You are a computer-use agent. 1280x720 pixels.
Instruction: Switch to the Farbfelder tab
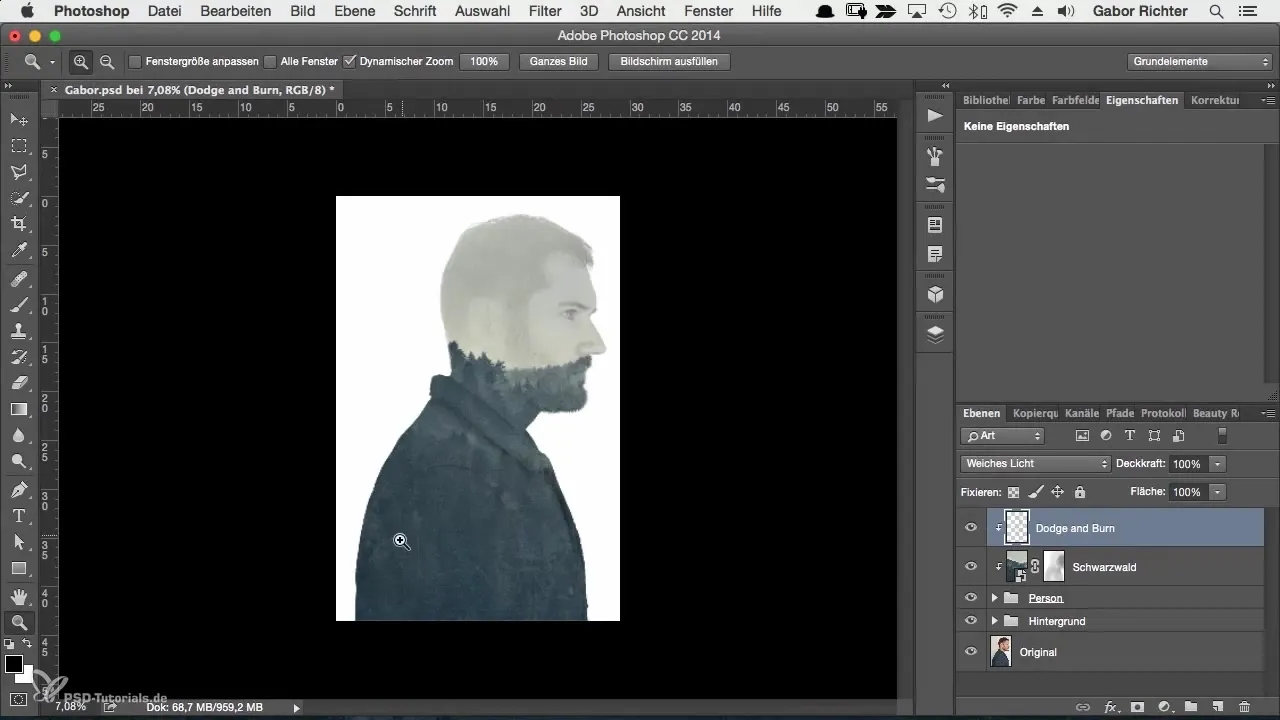click(1074, 100)
